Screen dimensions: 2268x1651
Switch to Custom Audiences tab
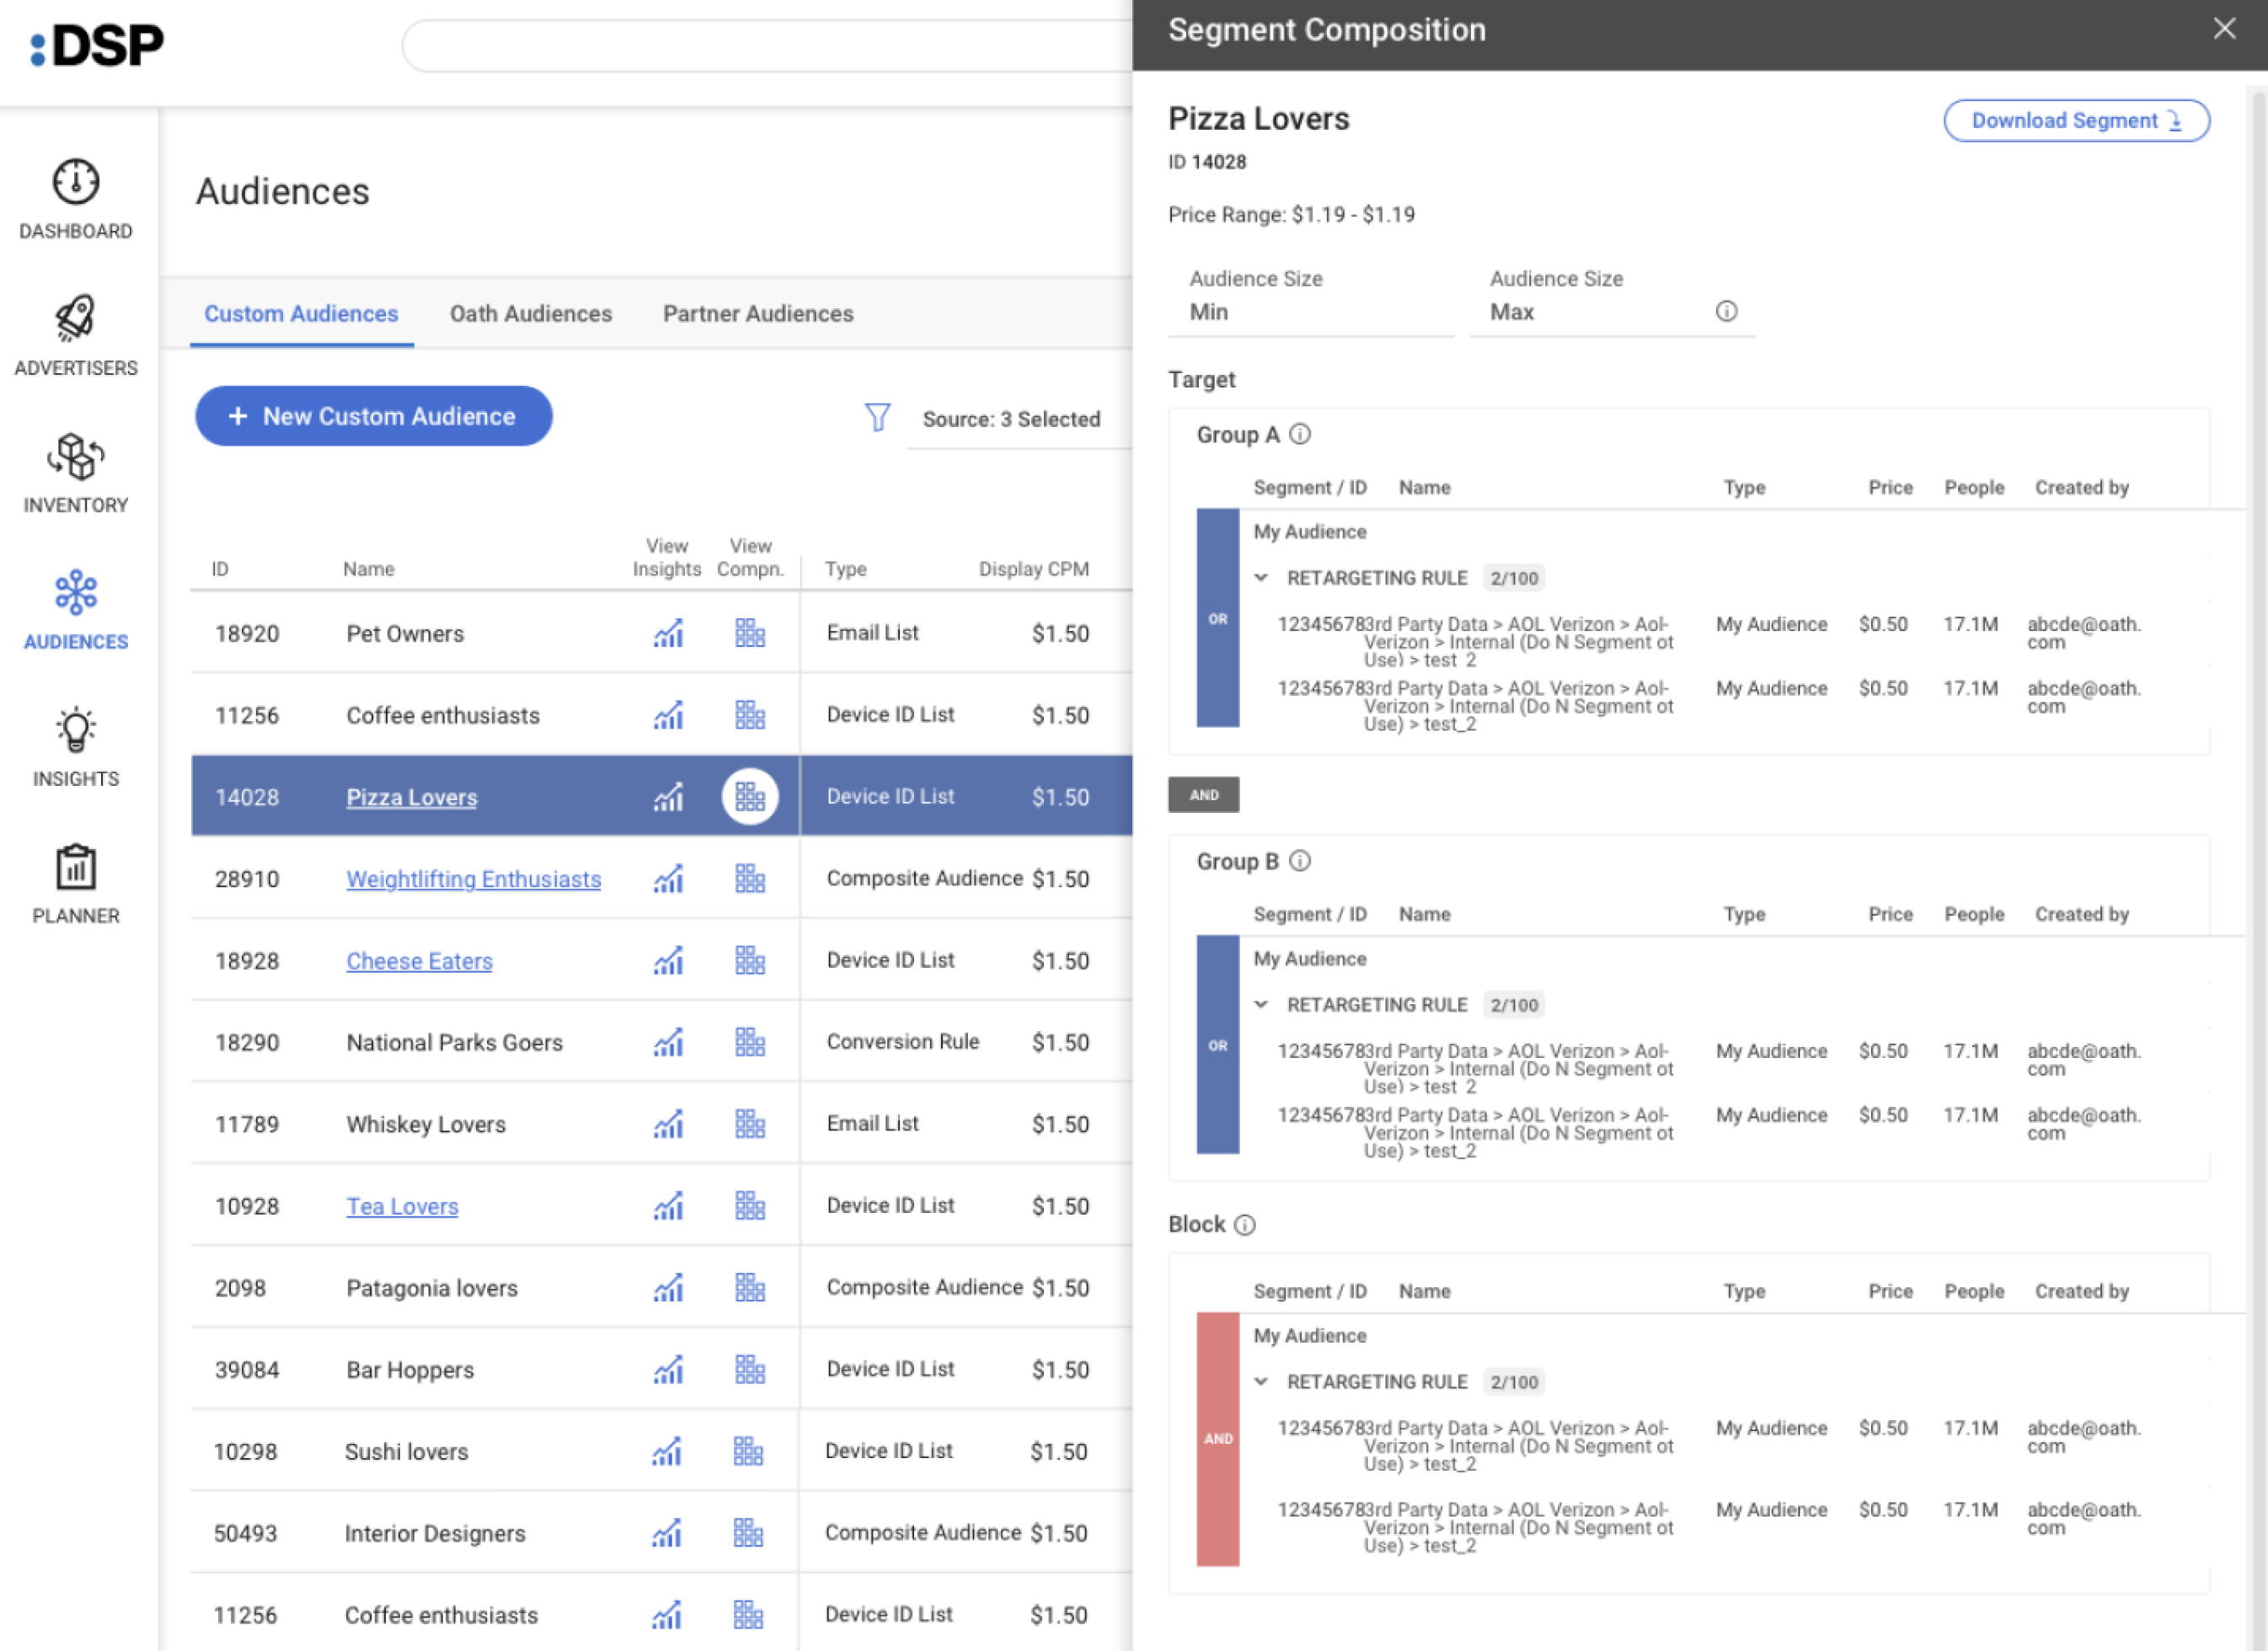[301, 314]
